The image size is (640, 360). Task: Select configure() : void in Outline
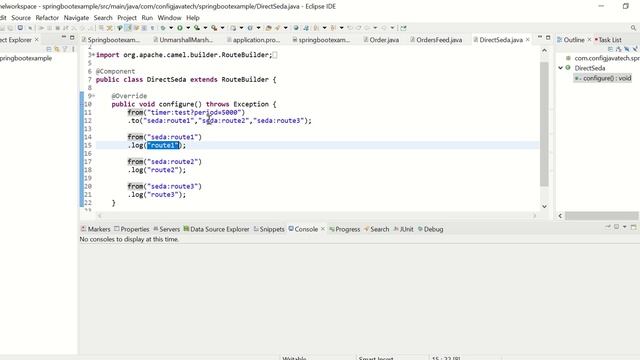click(602, 78)
